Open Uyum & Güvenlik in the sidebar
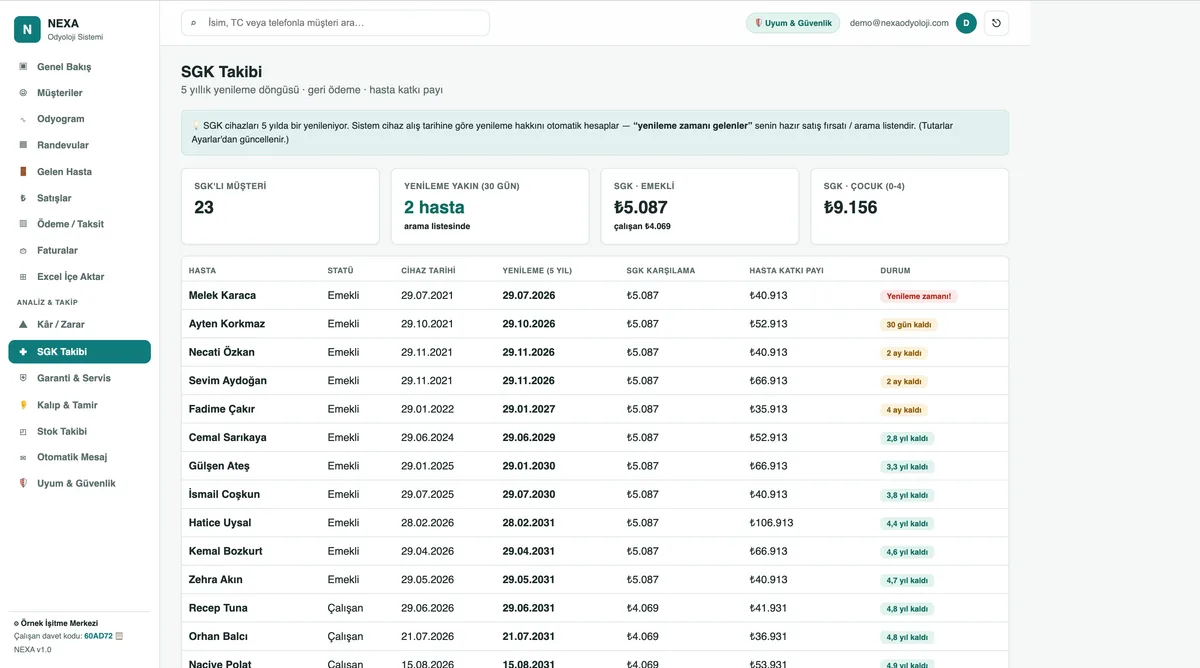 [79, 483]
